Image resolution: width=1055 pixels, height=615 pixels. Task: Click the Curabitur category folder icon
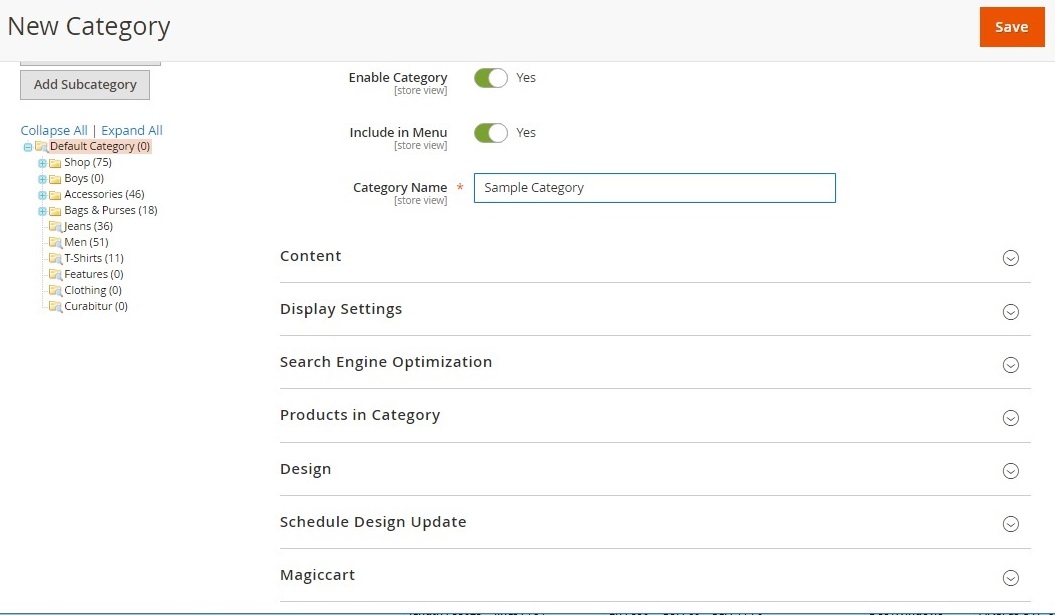(x=55, y=307)
